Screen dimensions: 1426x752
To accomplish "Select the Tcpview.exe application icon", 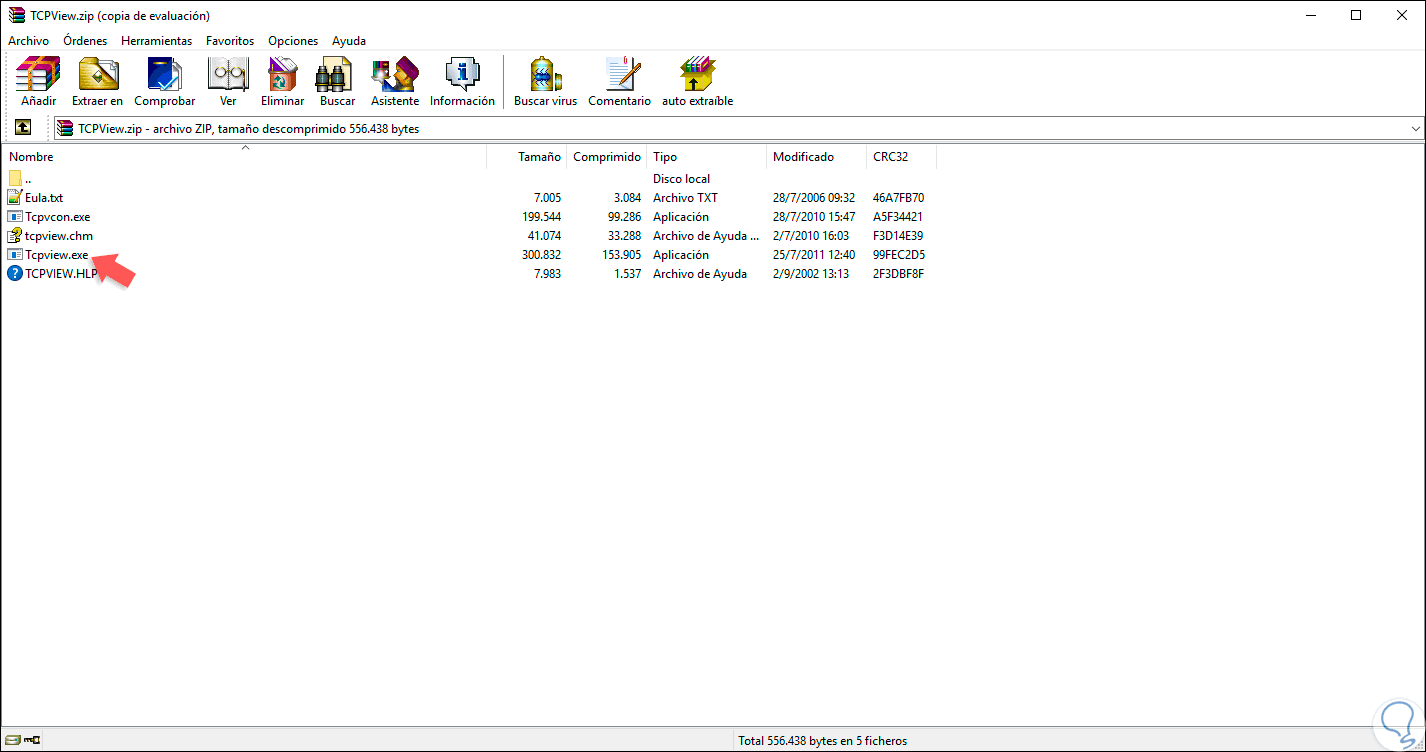I will click(14, 255).
